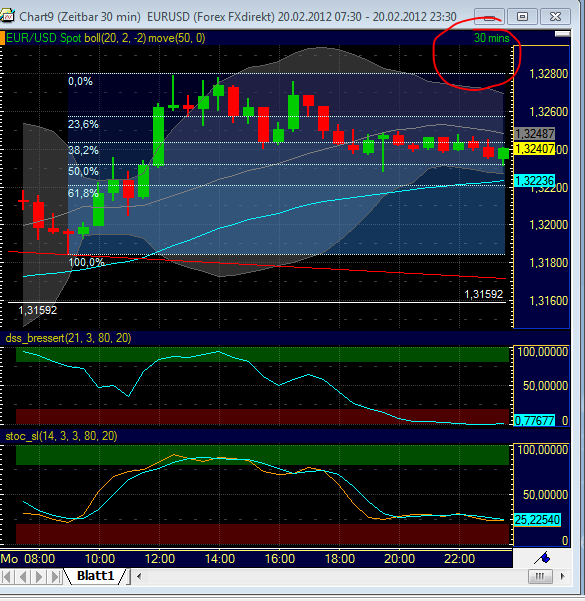The width and height of the screenshot is (585, 601).
Task: Select the 'stoc_sl(14, 3, 3, 80, 20)' indicator label
Action: [x=61, y=436]
